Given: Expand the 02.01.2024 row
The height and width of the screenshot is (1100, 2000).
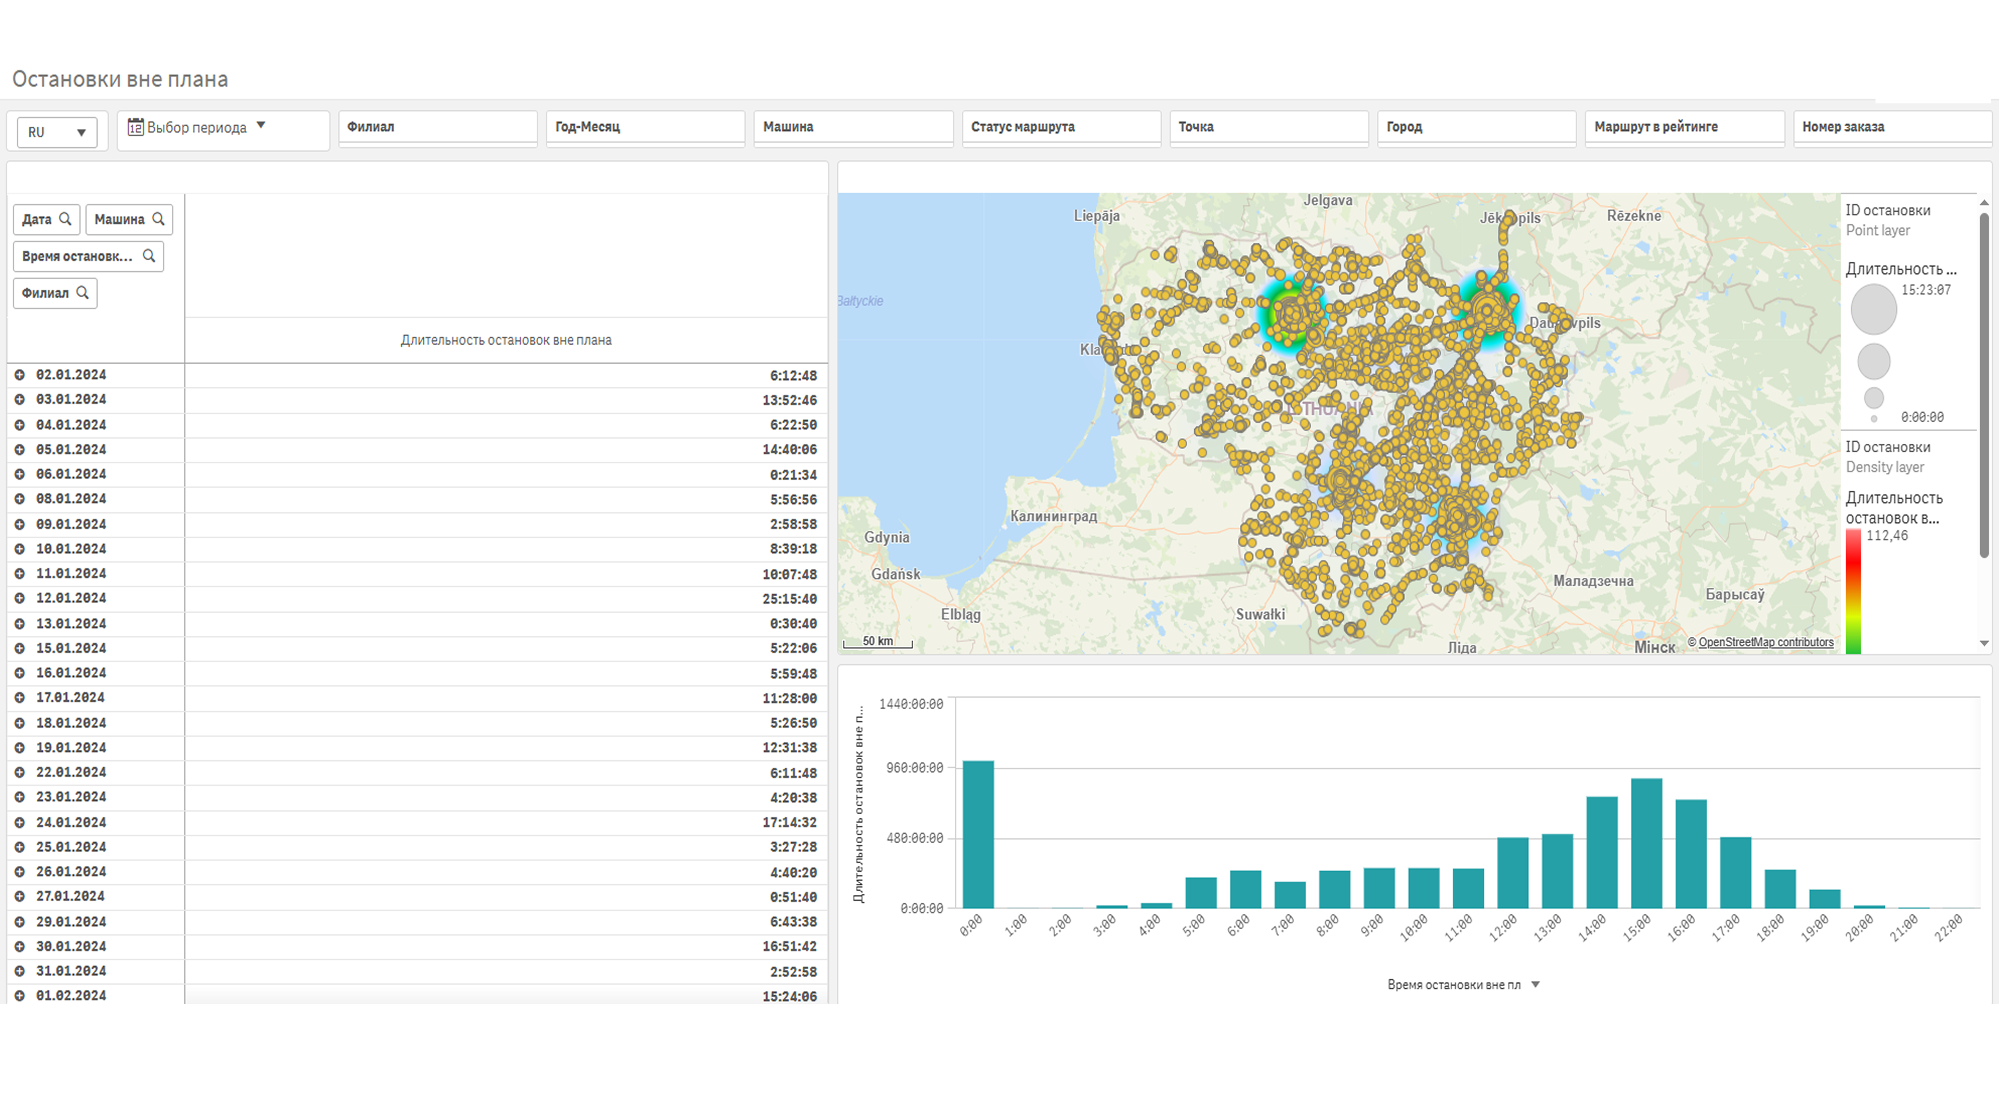Looking at the screenshot, I should click(x=19, y=375).
